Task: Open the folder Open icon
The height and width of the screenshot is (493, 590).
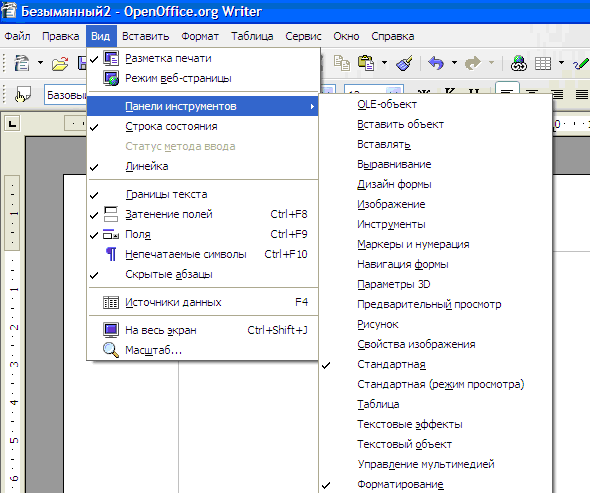Action: tap(60, 63)
